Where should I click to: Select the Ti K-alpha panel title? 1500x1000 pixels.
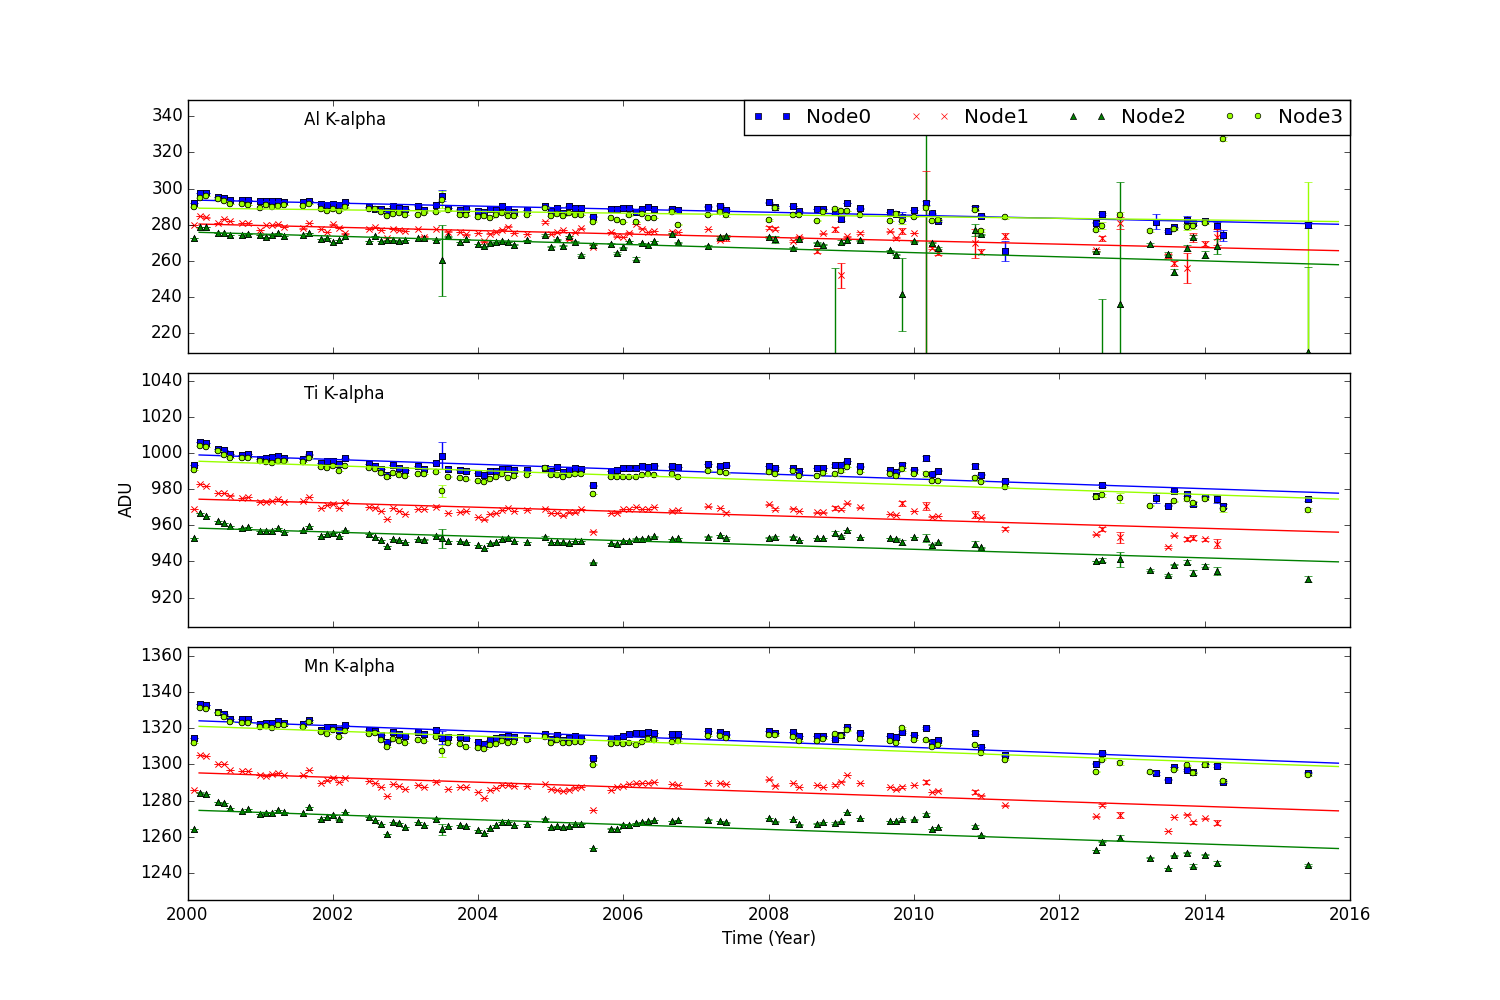(x=344, y=393)
